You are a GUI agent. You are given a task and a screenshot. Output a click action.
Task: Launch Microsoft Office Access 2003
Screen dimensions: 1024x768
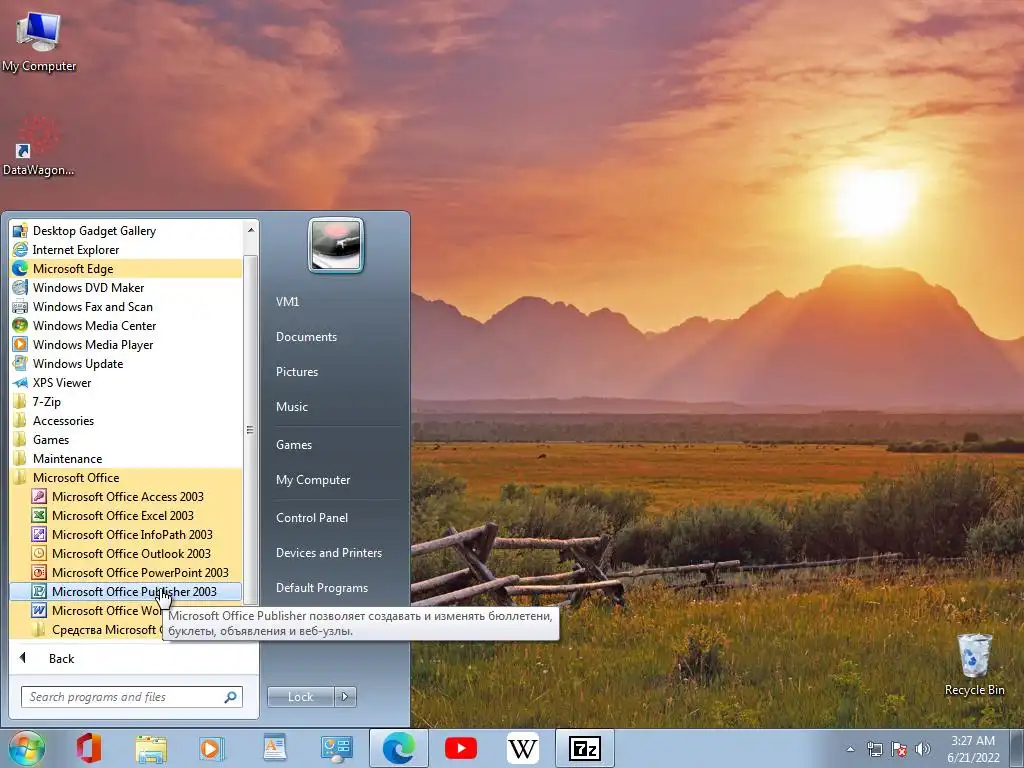(x=126, y=496)
